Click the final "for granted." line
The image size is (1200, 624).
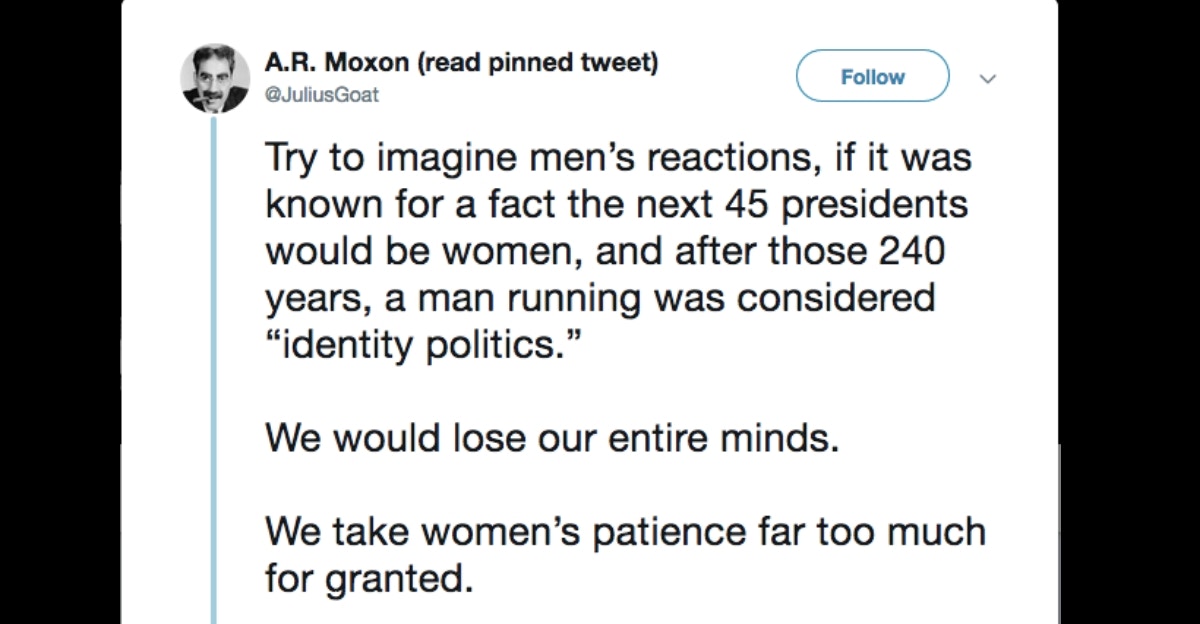tap(365, 578)
